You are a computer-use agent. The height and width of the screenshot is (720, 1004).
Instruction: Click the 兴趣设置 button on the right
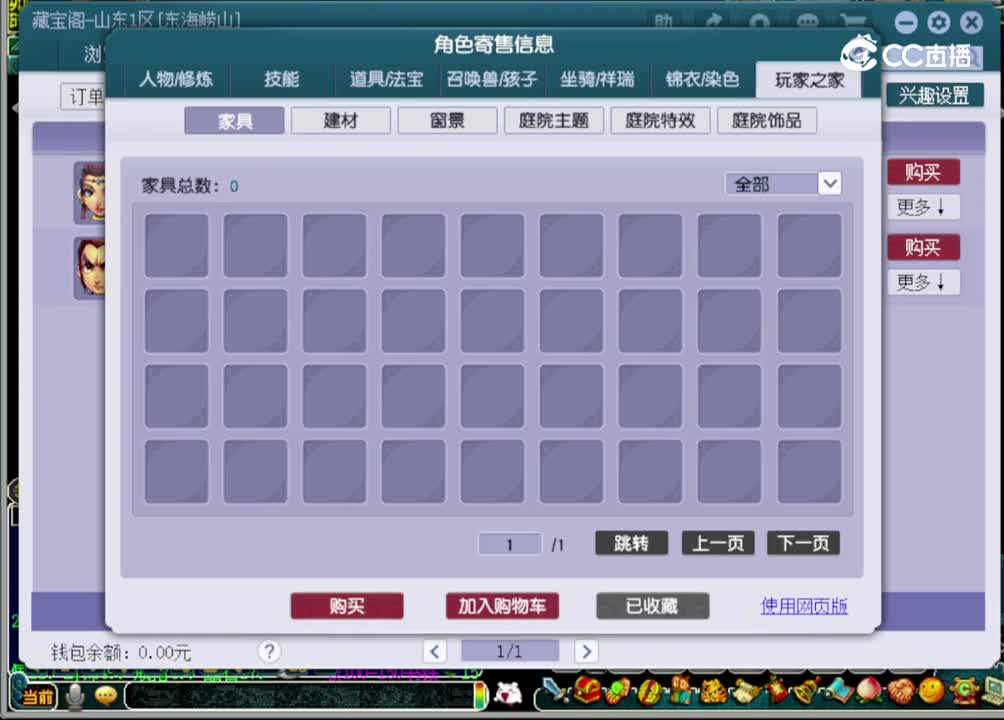pos(934,95)
